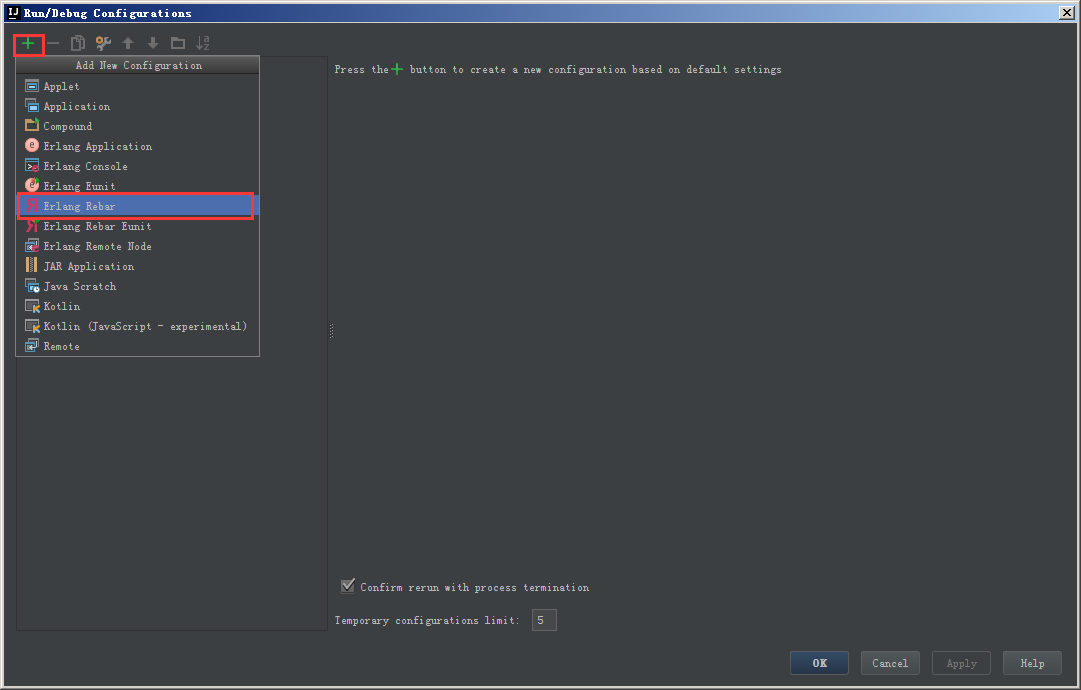Click the remove configuration minus icon

pos(53,43)
